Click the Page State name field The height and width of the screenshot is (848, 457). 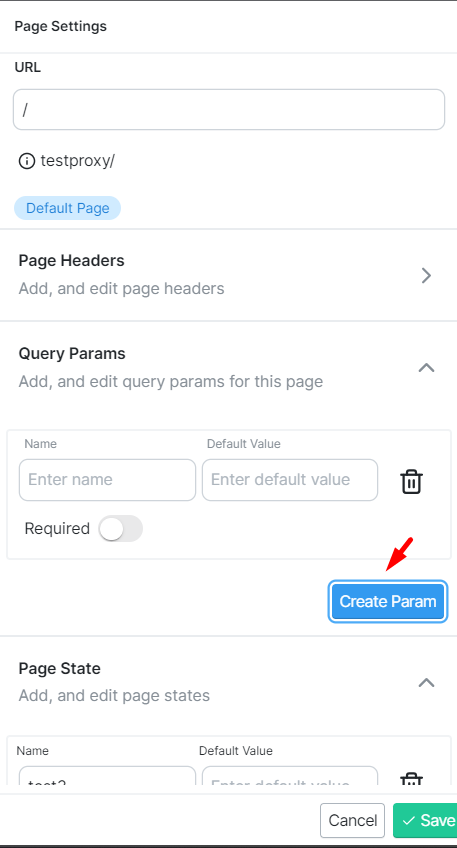click(x=107, y=776)
